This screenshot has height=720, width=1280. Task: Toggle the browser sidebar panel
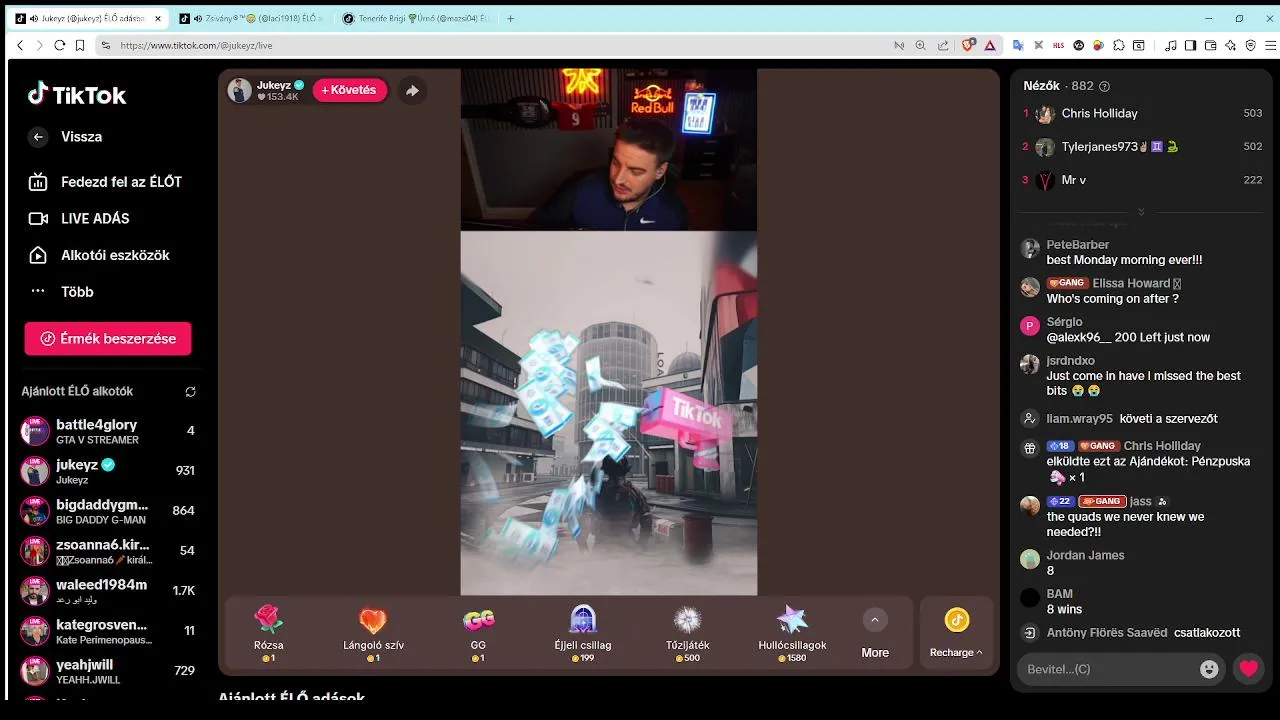[x=1190, y=45]
